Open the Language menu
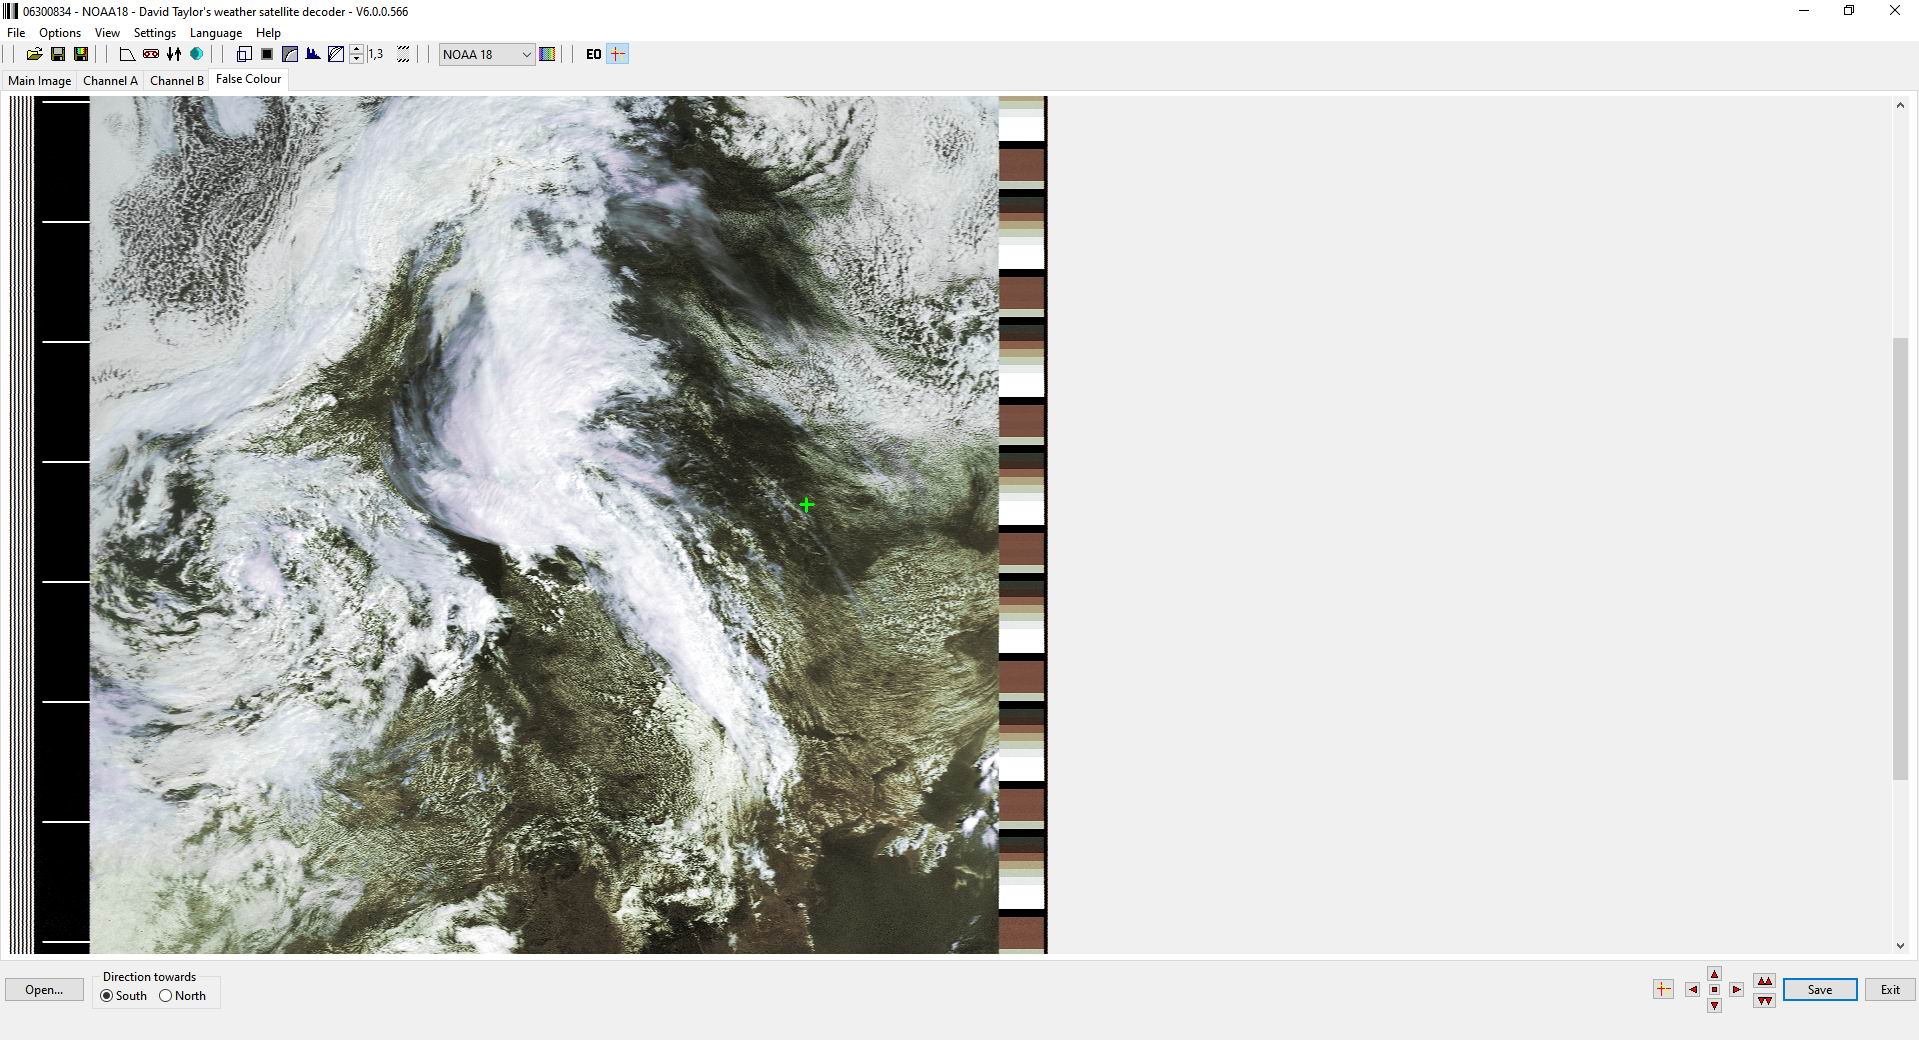1919x1040 pixels. pos(216,32)
